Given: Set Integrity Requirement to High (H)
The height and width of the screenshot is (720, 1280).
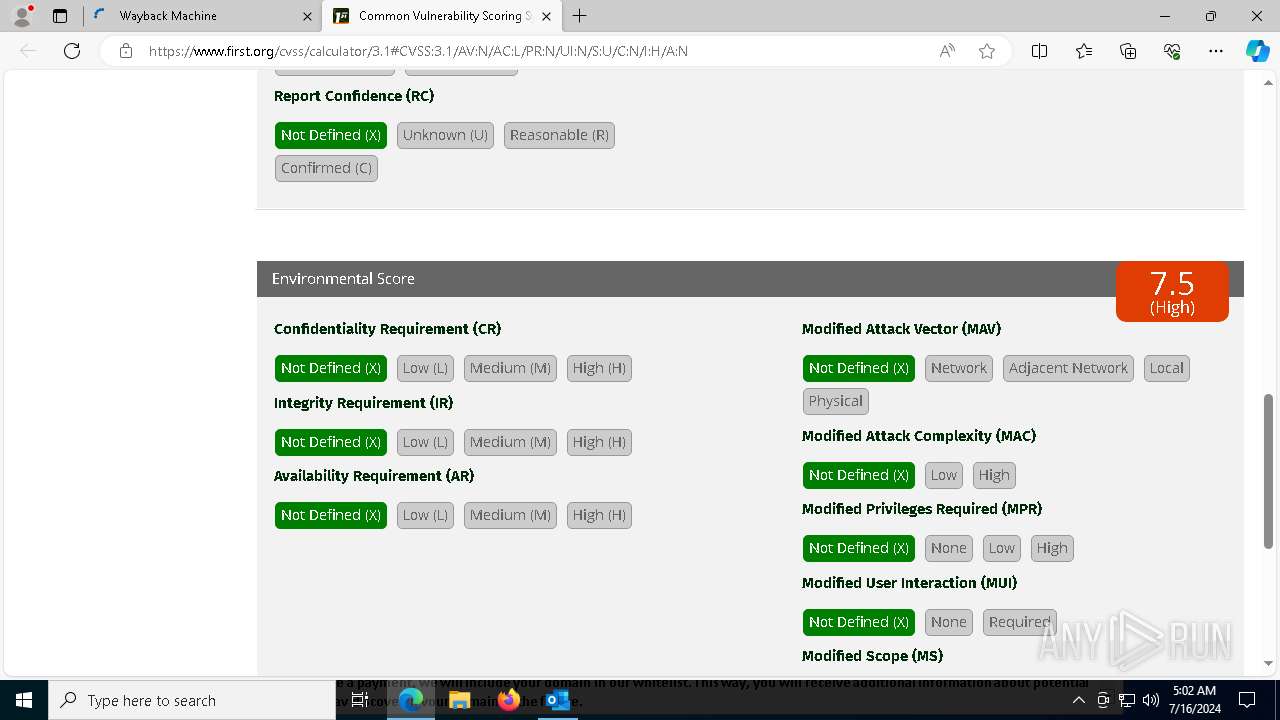Looking at the screenshot, I should 599,442.
